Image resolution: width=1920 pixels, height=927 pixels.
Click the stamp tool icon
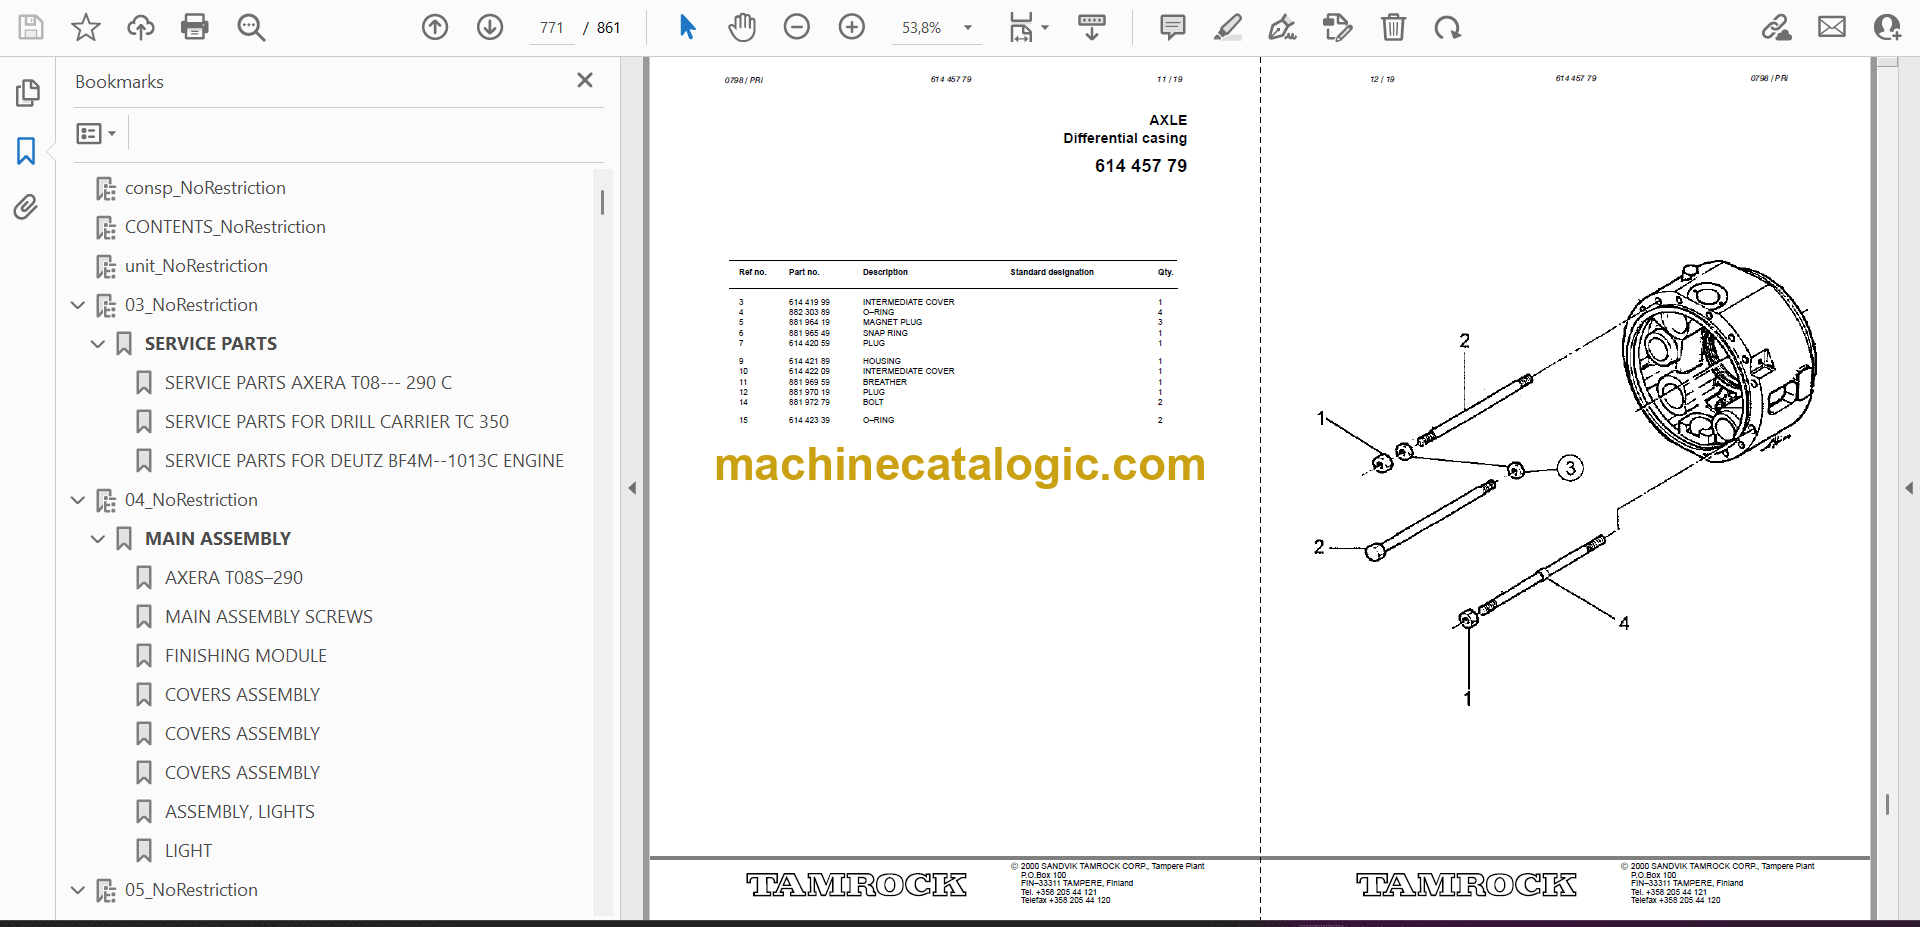1337,27
